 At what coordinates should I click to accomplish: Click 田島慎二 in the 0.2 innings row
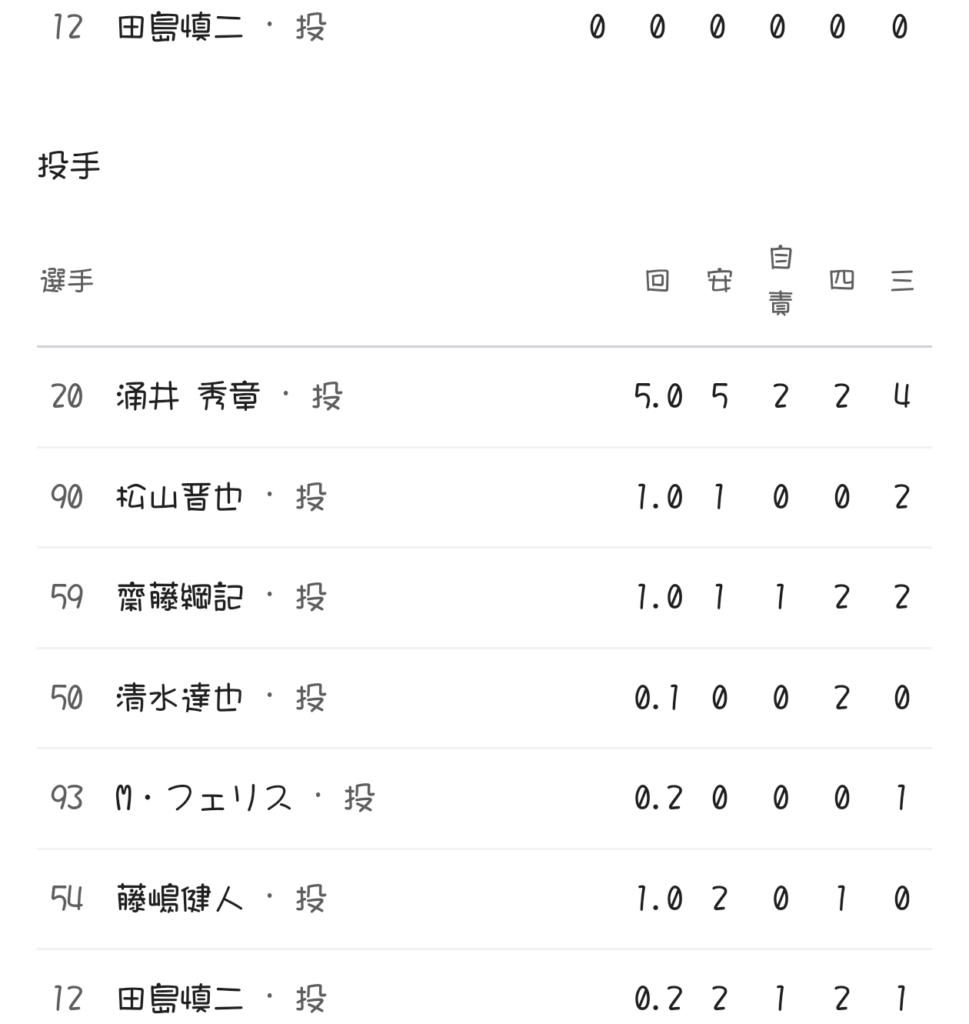coord(179,998)
